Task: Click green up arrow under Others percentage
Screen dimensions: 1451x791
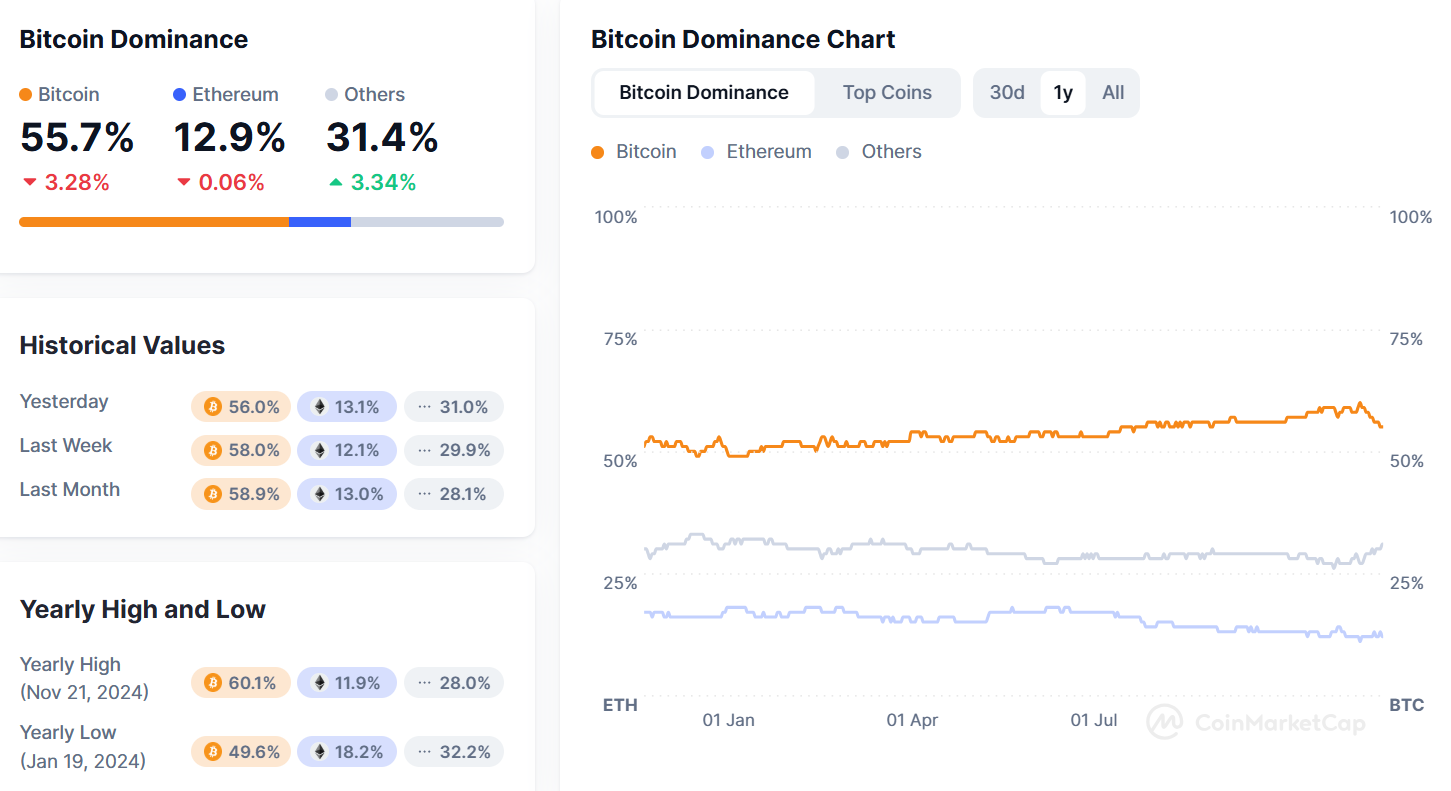Action: (x=335, y=182)
